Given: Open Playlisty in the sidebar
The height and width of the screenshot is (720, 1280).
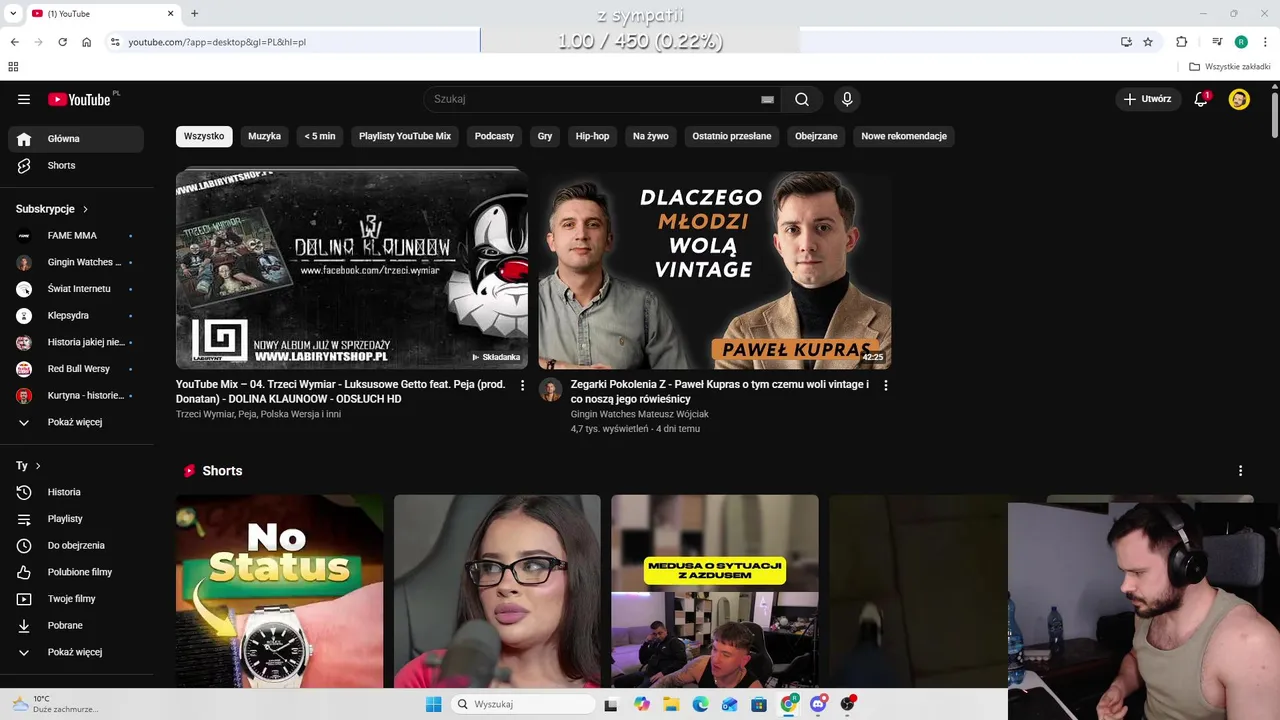Looking at the screenshot, I should (76, 519).
